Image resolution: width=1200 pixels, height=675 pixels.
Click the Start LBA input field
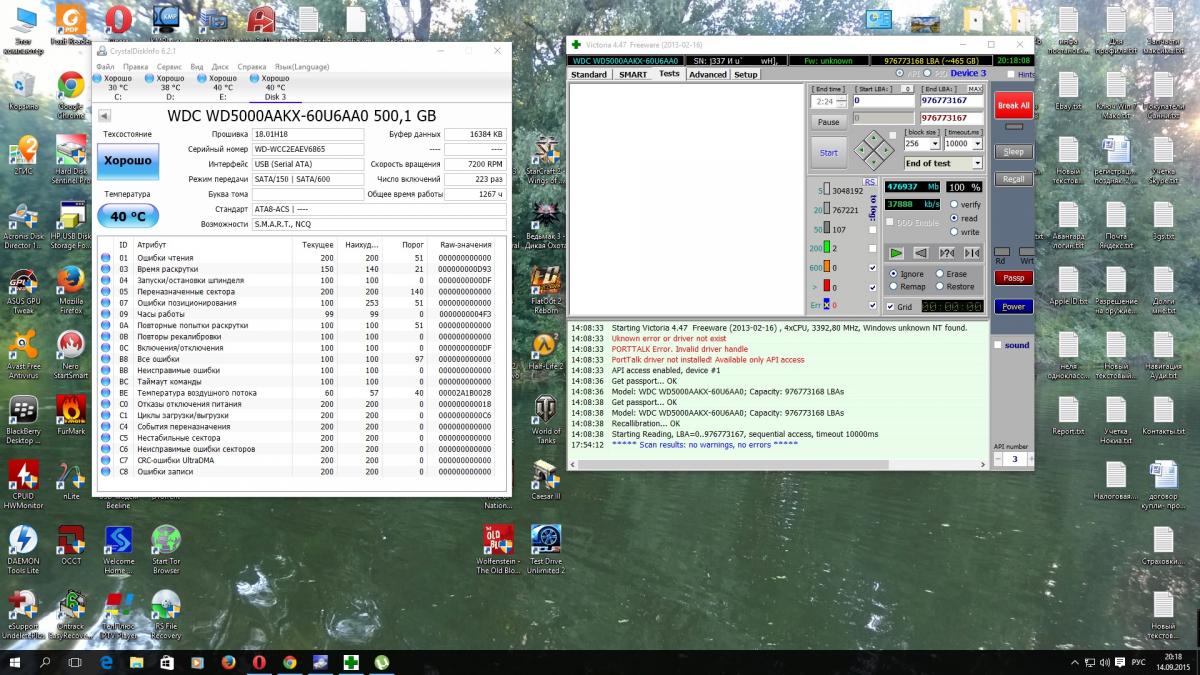[883, 101]
